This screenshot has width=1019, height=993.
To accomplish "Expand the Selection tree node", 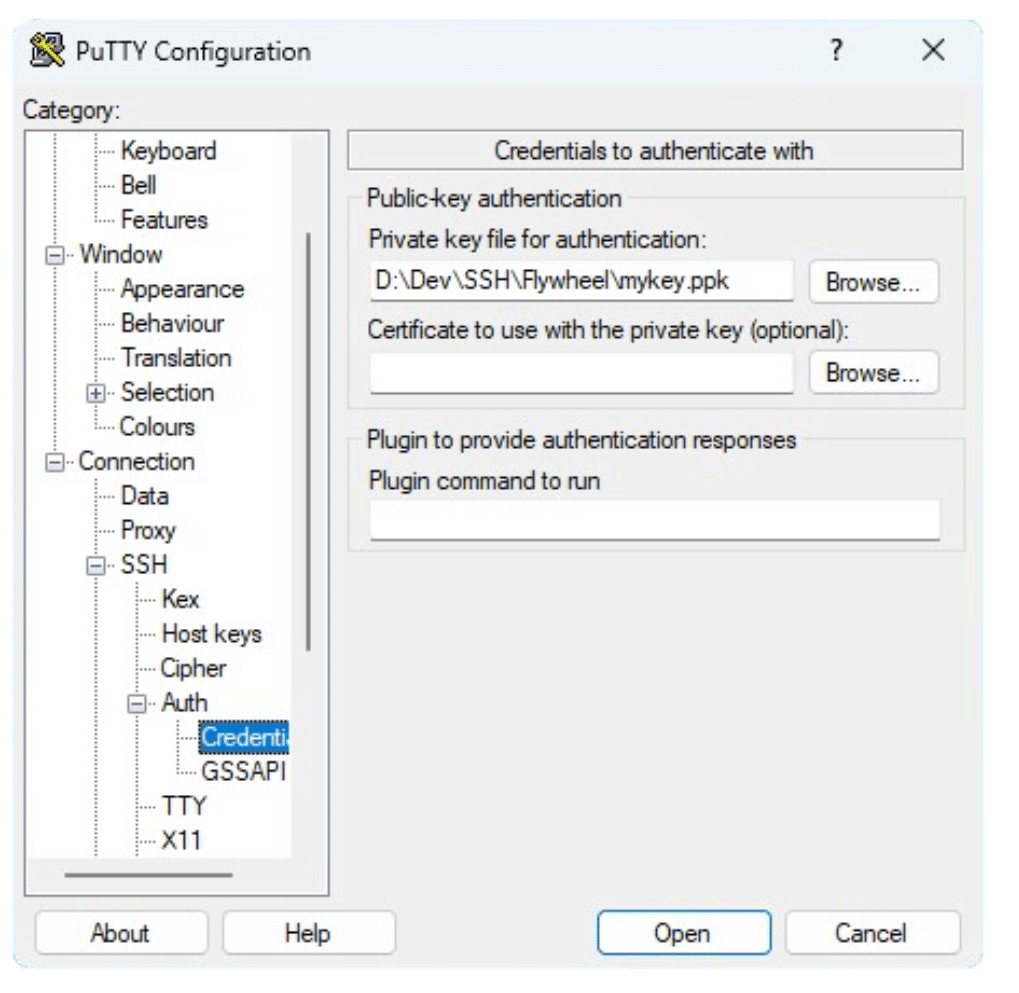I will click(96, 393).
